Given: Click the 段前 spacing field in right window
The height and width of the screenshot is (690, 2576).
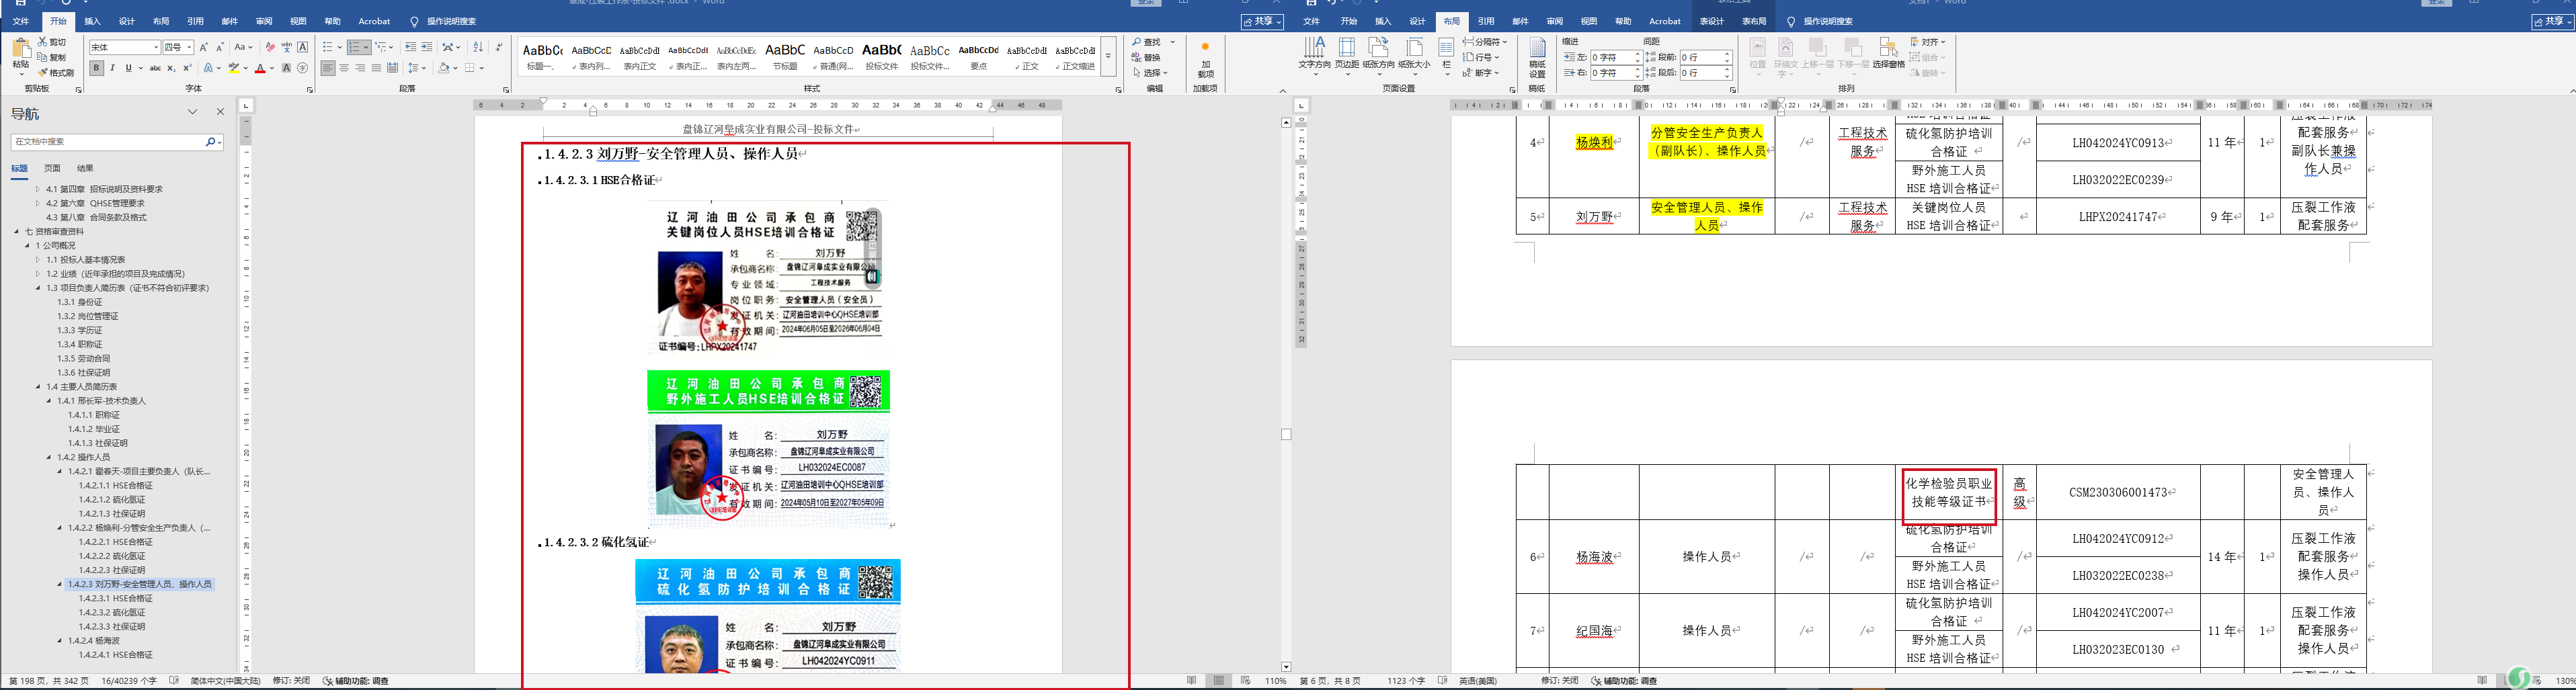Looking at the screenshot, I should (x=1705, y=57).
